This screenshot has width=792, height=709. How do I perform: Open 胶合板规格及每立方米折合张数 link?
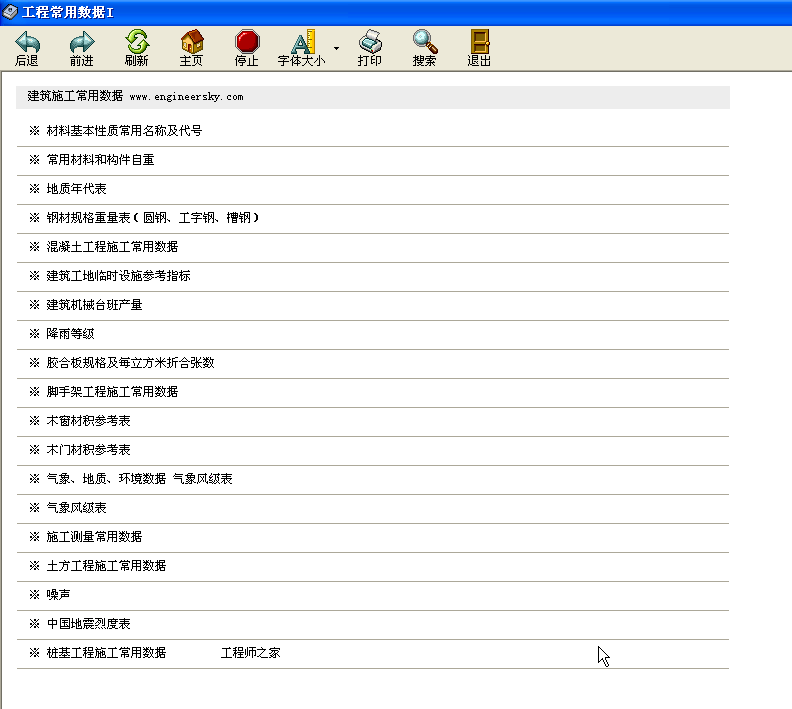[130, 363]
